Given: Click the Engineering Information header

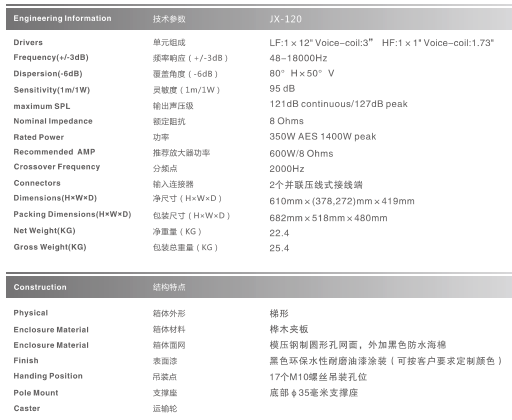Looking at the screenshot, I should [62, 19].
